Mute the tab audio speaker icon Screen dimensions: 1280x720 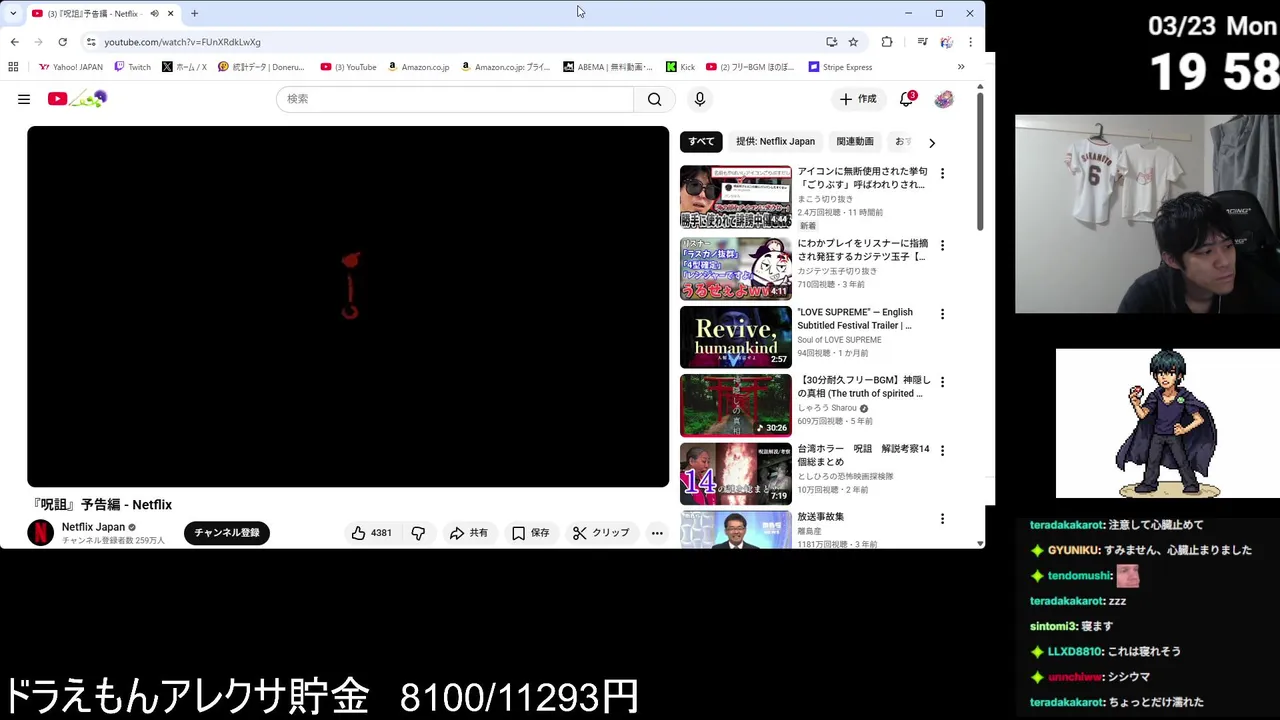pos(154,13)
